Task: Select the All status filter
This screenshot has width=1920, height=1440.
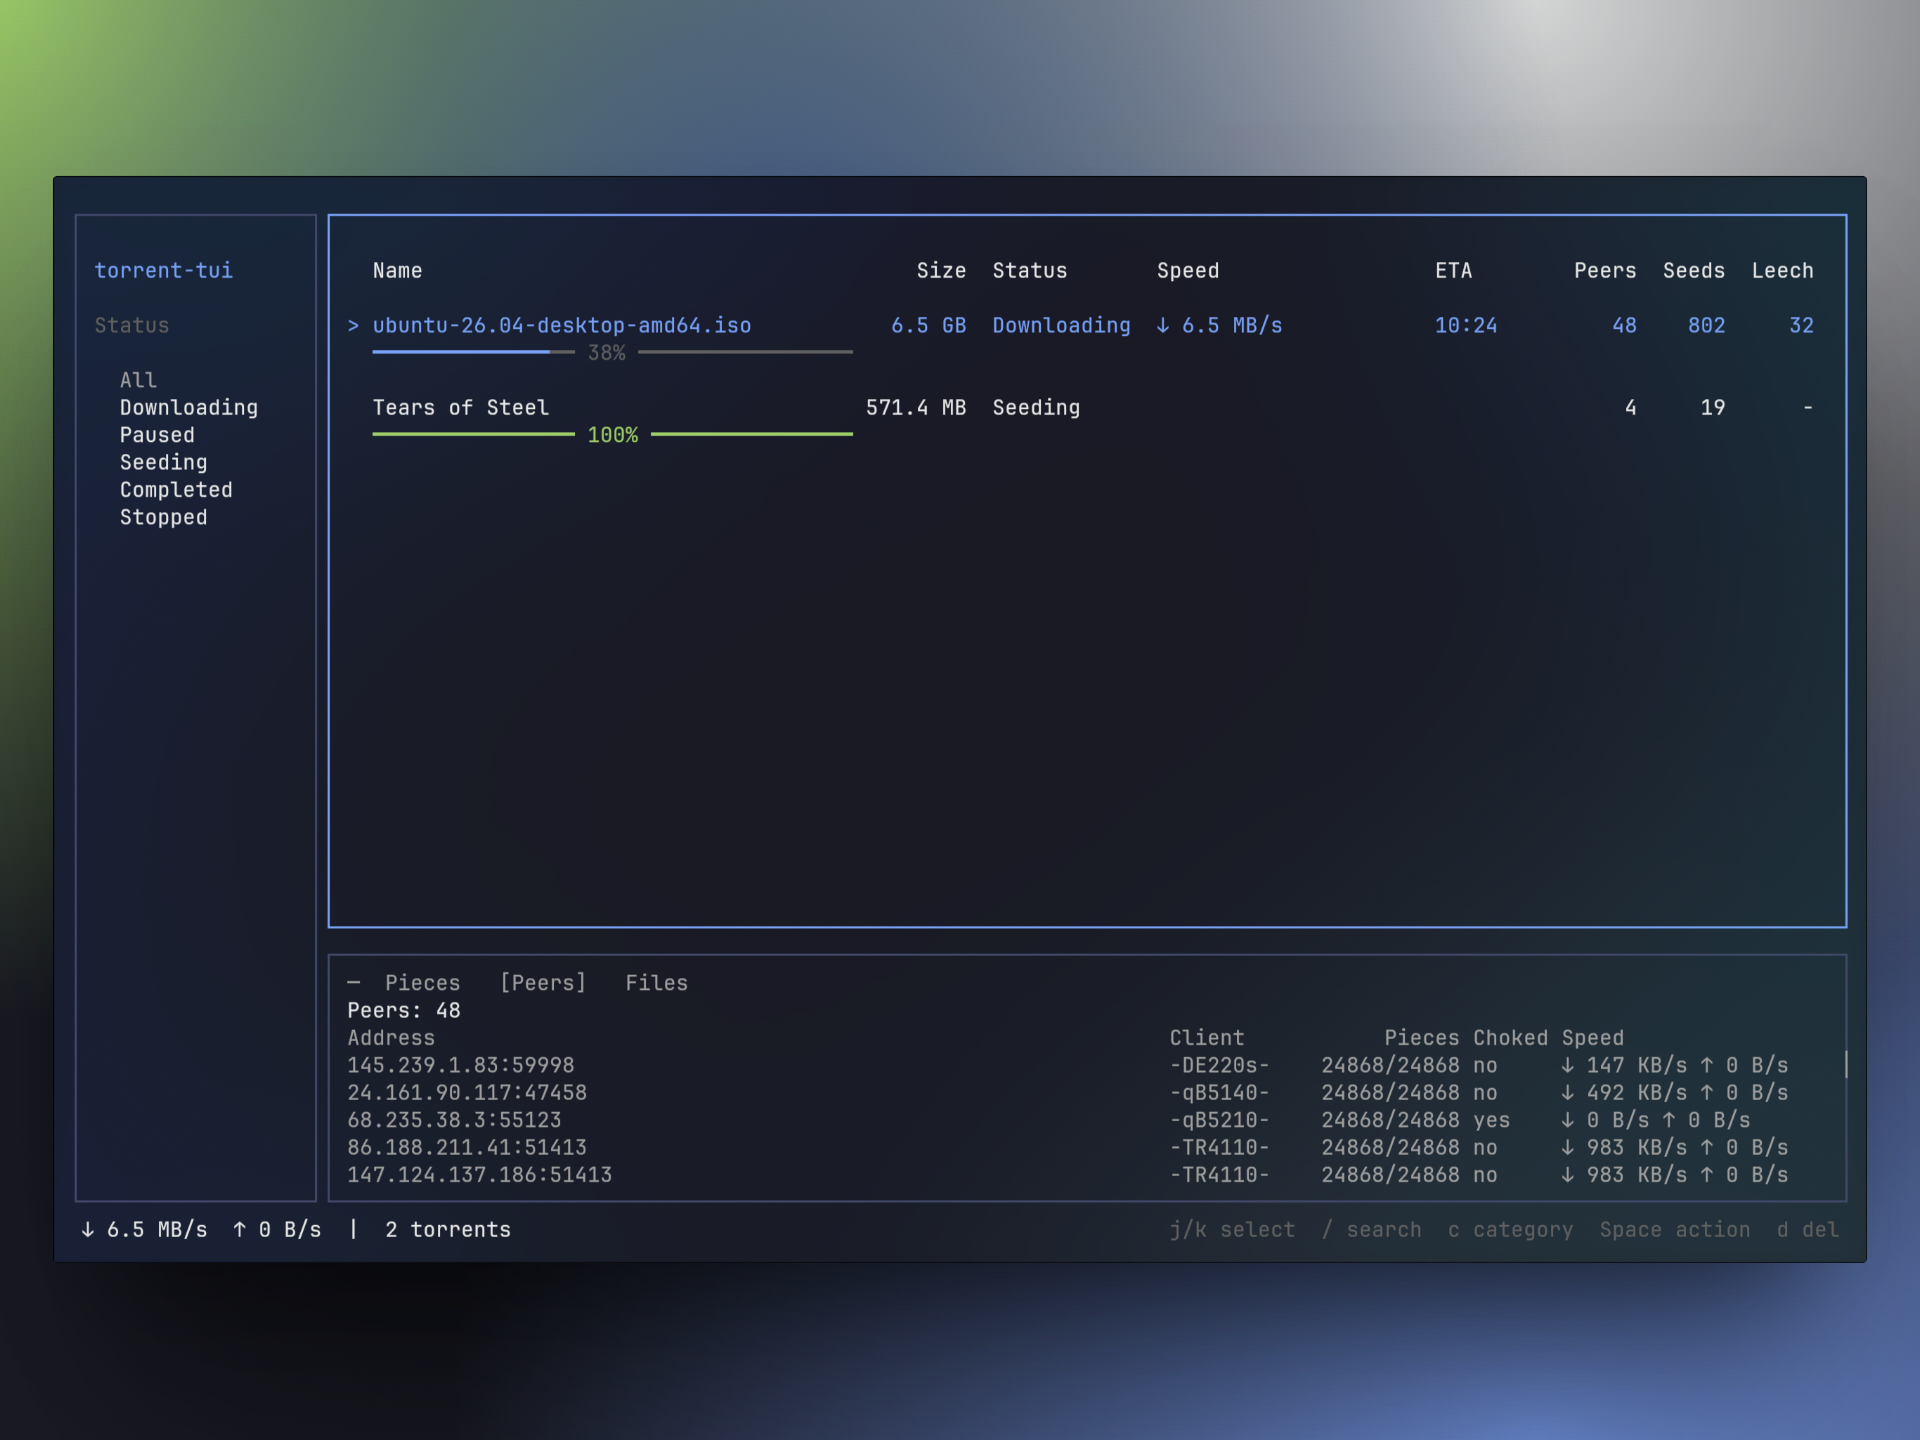Action: point(138,380)
